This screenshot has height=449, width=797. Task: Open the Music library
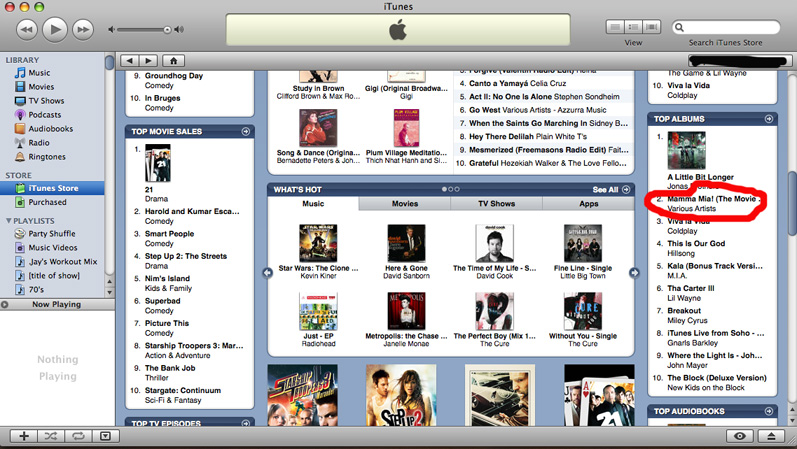[x=39, y=73]
